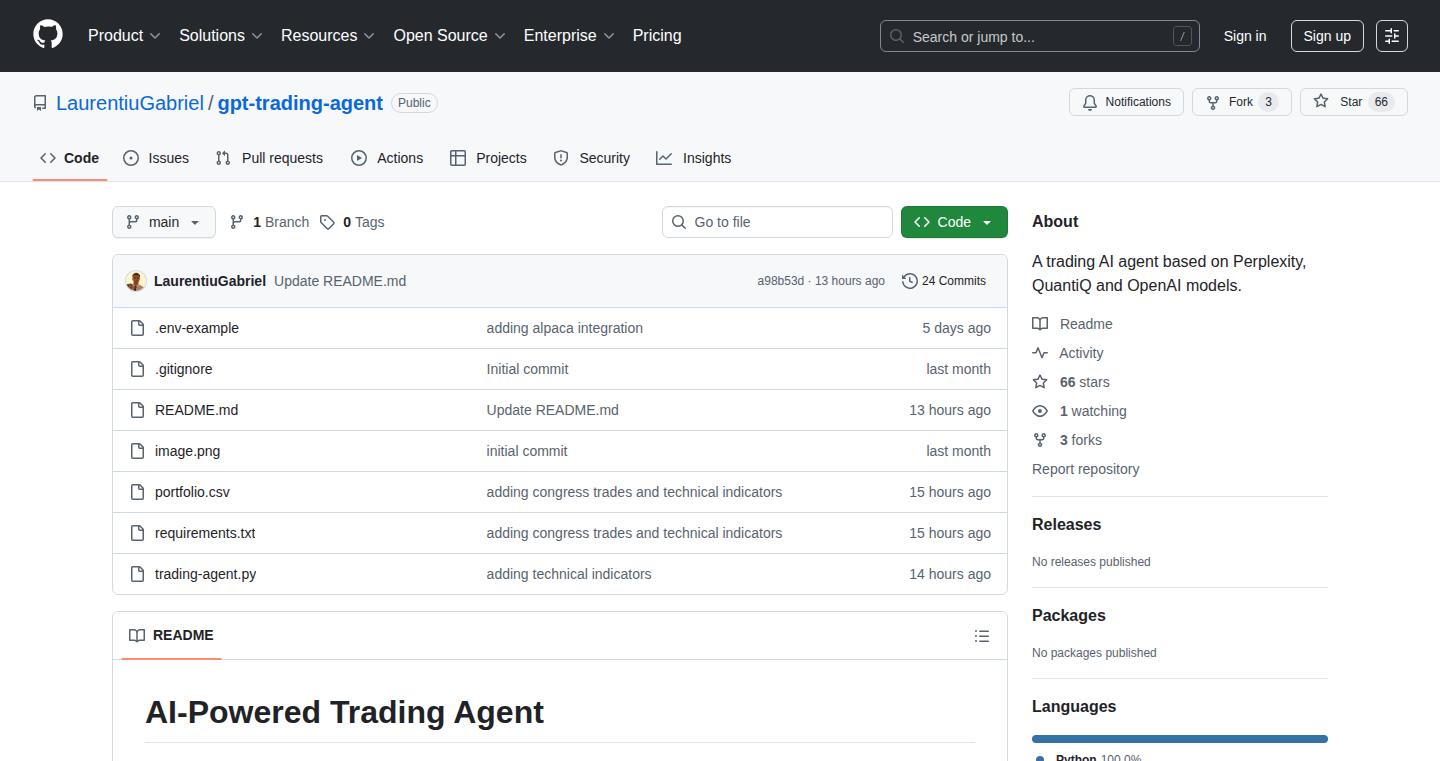The height and width of the screenshot is (761, 1440).
Task: Click the README outline list icon
Action: (x=982, y=636)
